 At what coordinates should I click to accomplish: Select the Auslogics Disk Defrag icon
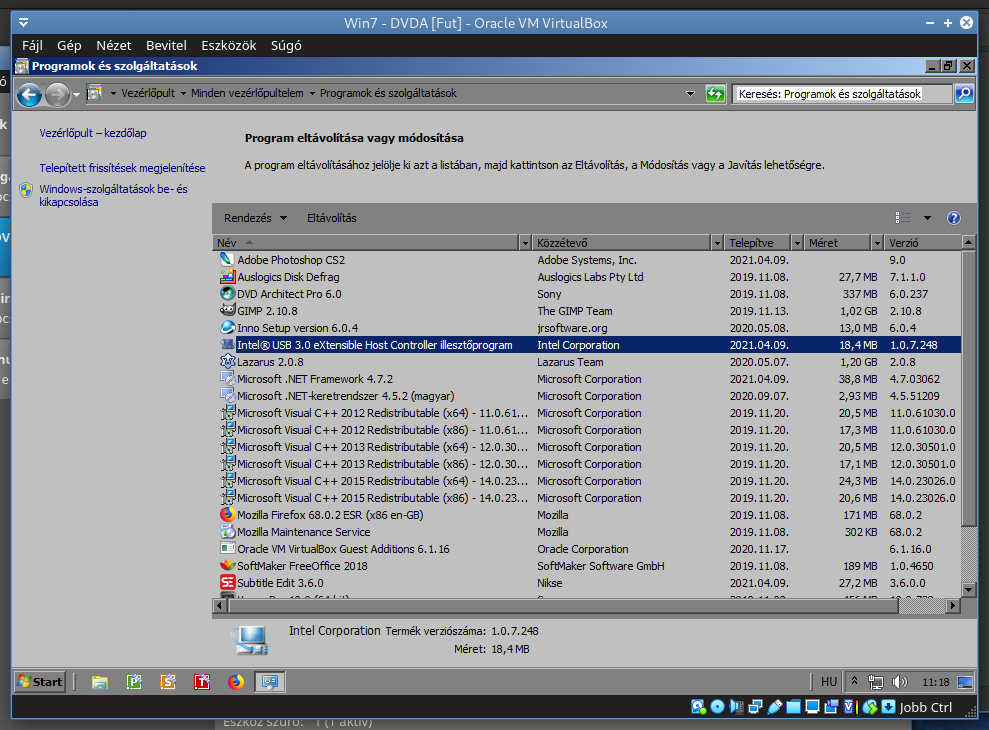pyautogui.click(x=227, y=276)
